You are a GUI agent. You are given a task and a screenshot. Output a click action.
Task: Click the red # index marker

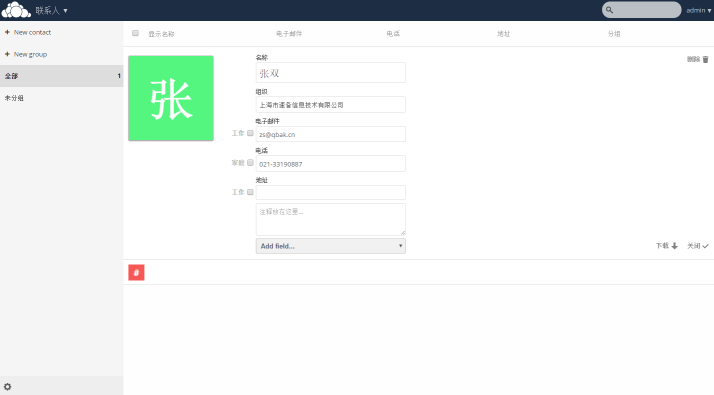(136, 272)
